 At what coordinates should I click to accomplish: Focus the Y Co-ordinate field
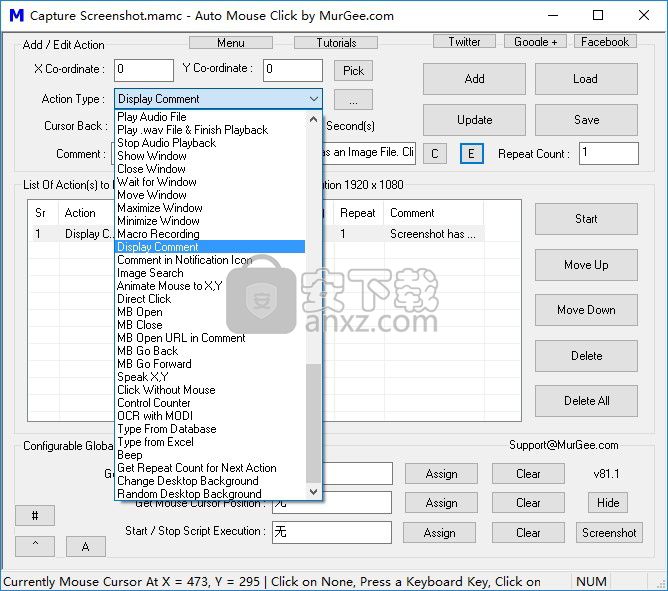click(293, 70)
